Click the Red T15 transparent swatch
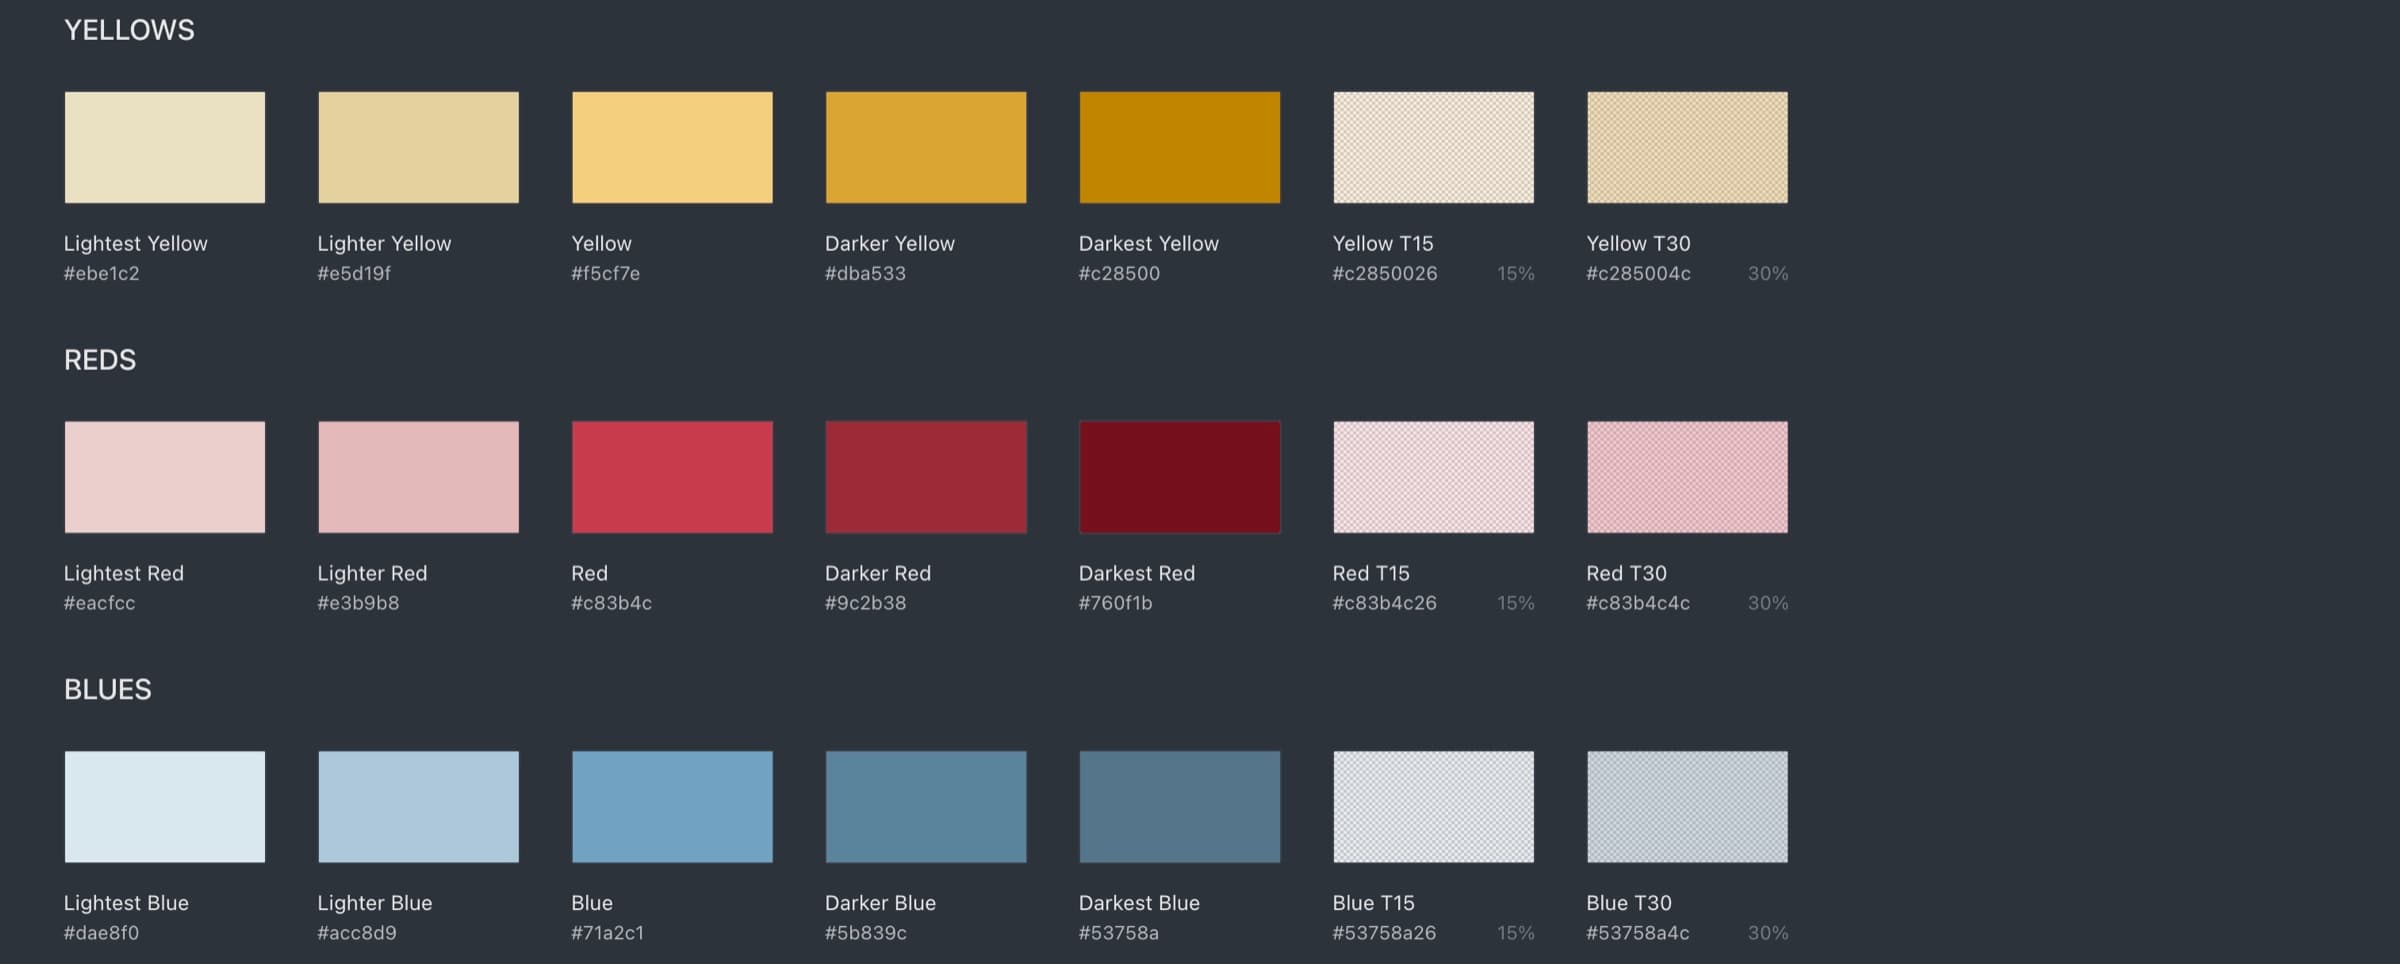 1433,477
